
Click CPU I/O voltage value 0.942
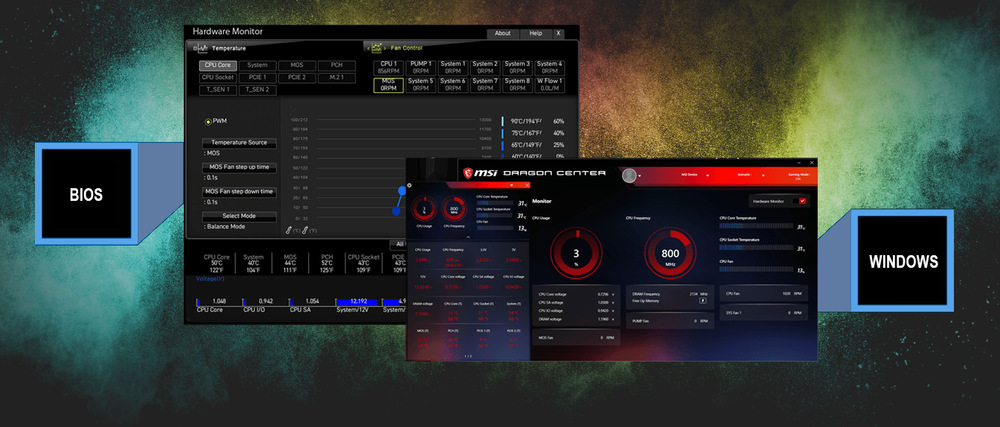point(266,301)
